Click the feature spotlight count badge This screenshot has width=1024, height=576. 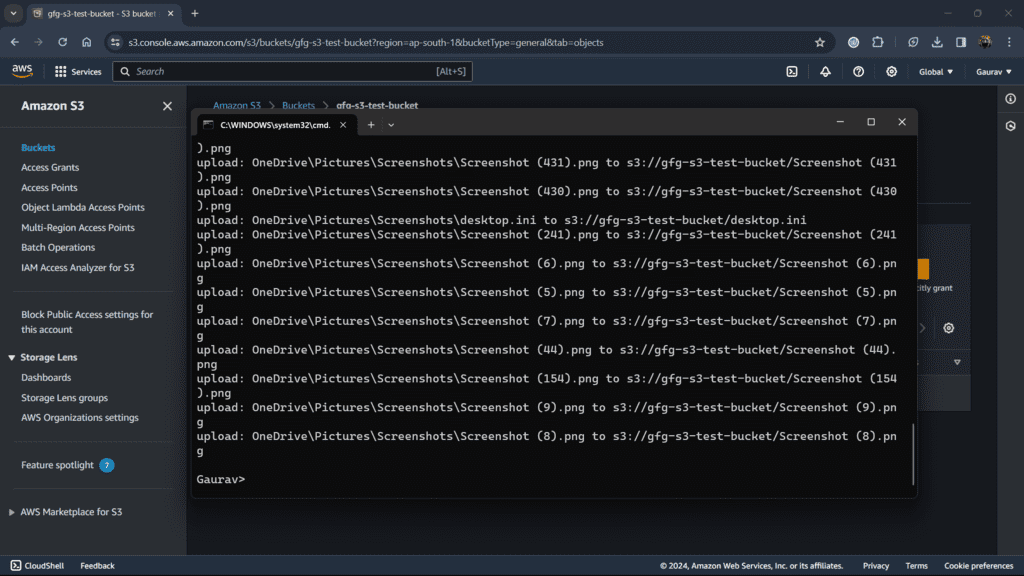(106, 465)
